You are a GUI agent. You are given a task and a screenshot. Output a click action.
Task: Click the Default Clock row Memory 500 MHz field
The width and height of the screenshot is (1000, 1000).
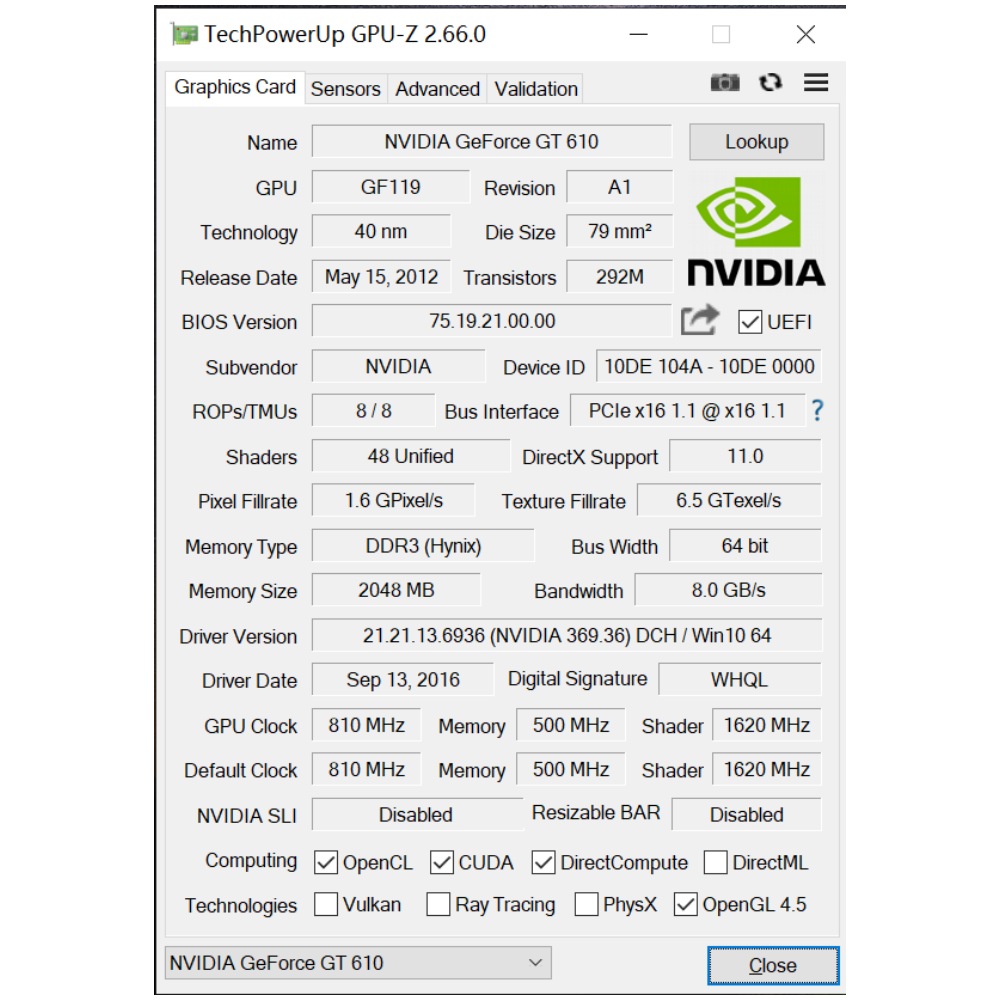point(571,770)
